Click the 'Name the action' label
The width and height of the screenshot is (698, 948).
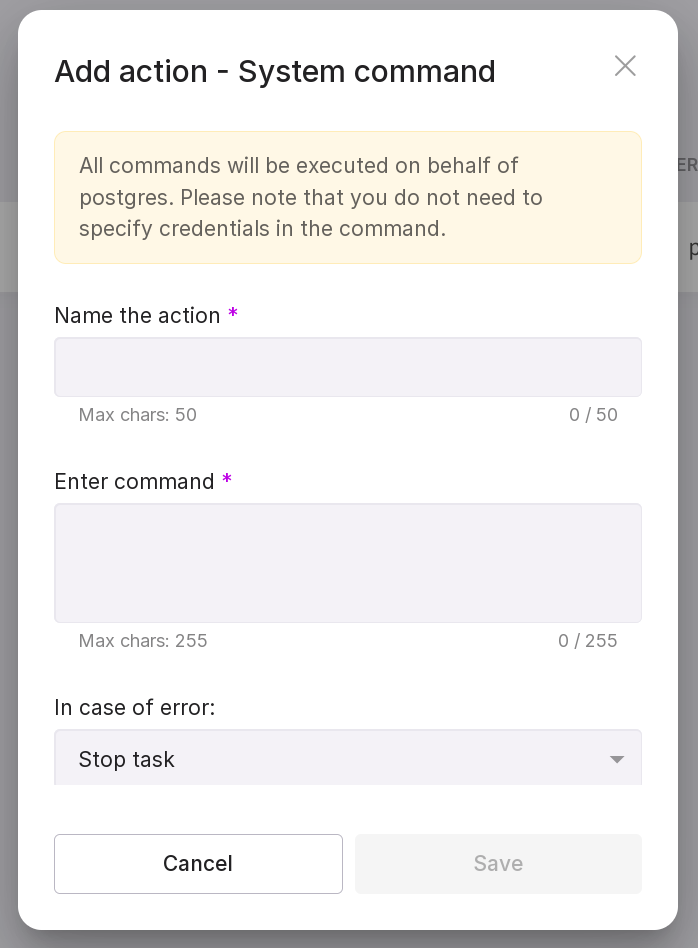coord(137,316)
